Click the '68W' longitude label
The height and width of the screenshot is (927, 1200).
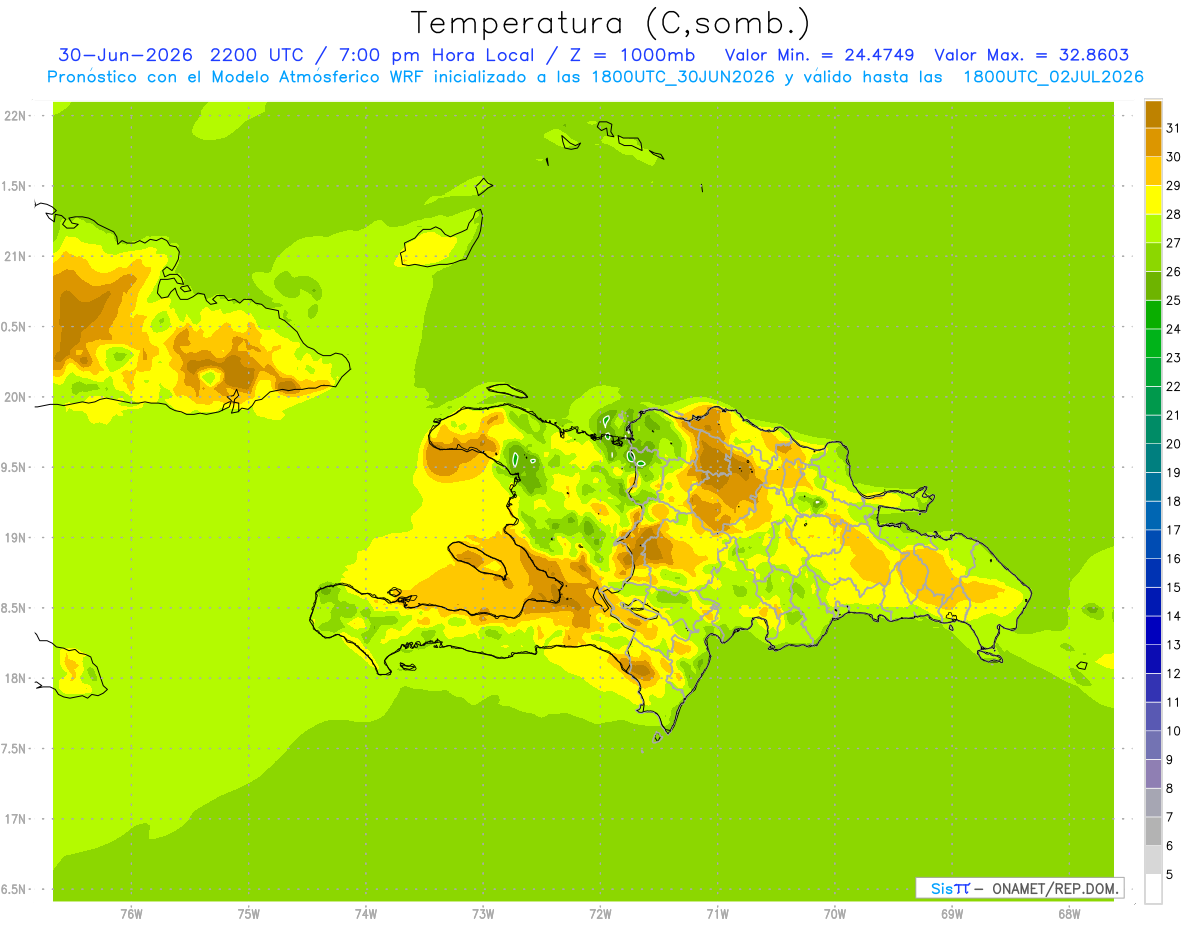[x=1069, y=914]
